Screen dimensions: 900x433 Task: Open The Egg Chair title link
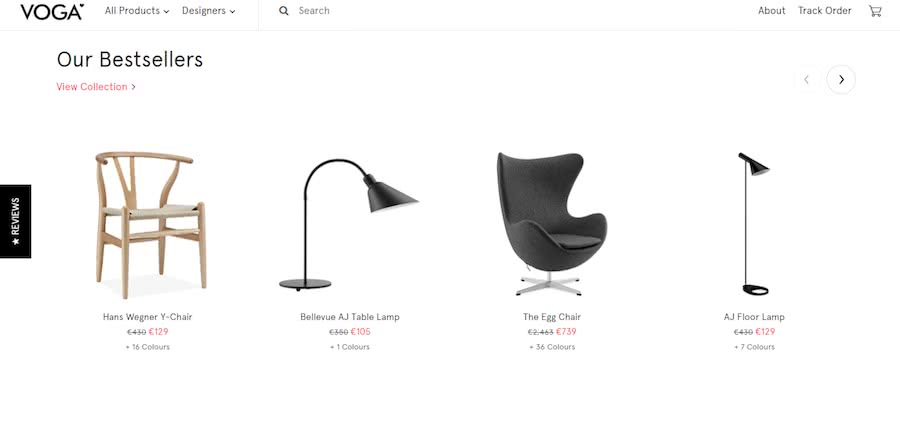tap(552, 317)
